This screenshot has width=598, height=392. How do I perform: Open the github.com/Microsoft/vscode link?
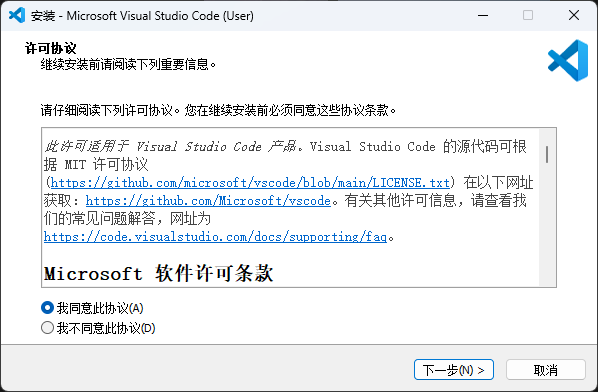coord(208,201)
